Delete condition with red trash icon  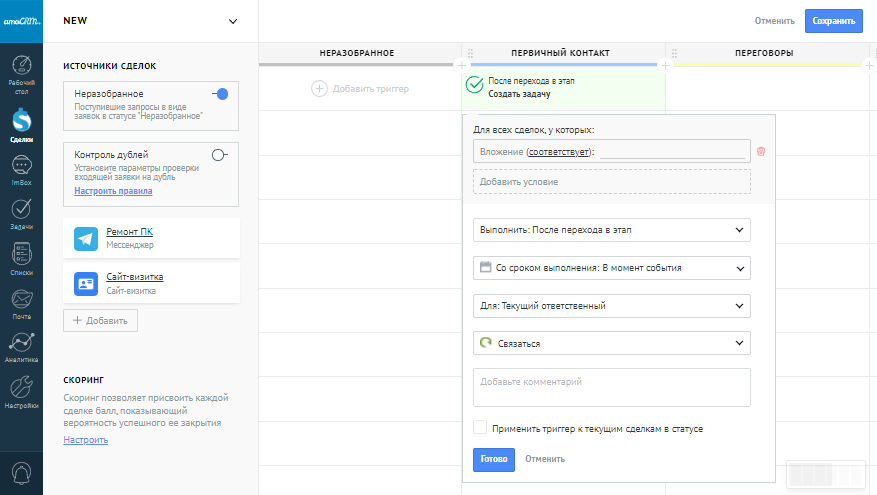(761, 151)
